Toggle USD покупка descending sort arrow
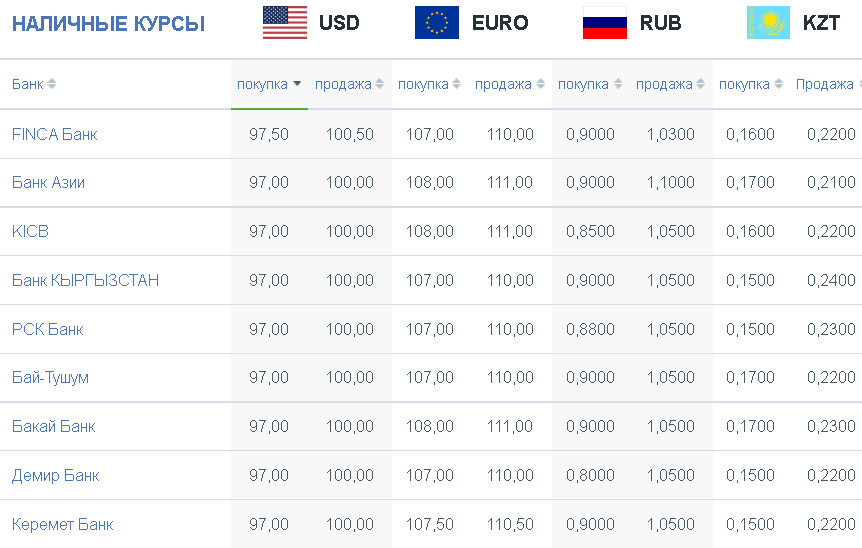The height and width of the screenshot is (548, 862). pos(297,84)
